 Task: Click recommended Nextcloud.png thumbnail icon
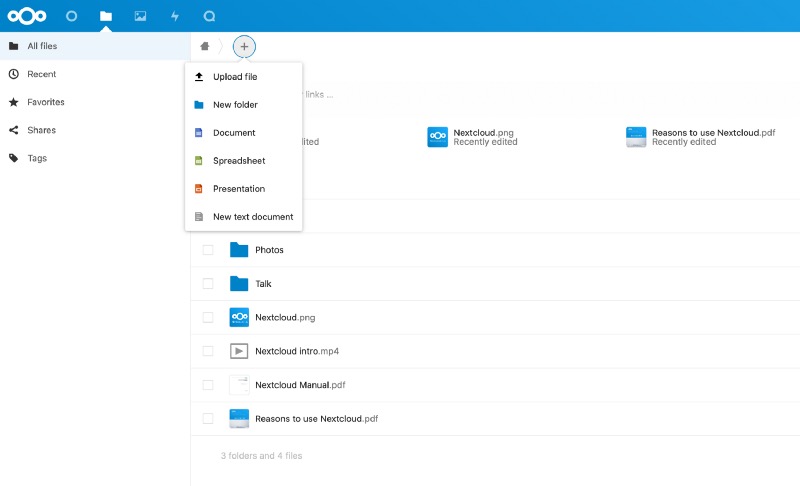pyautogui.click(x=438, y=137)
